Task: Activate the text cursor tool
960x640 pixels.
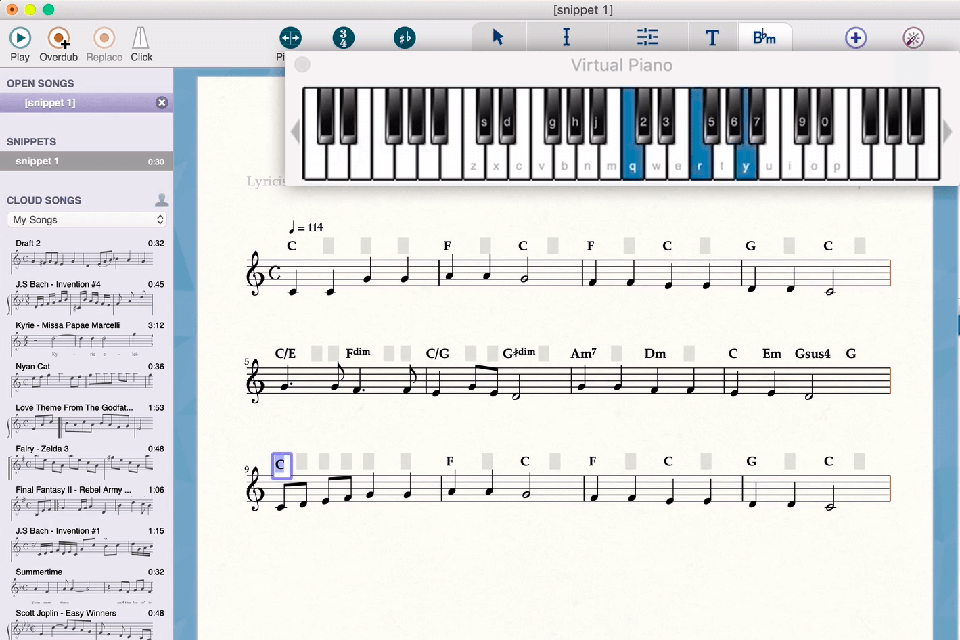Action: (x=566, y=37)
